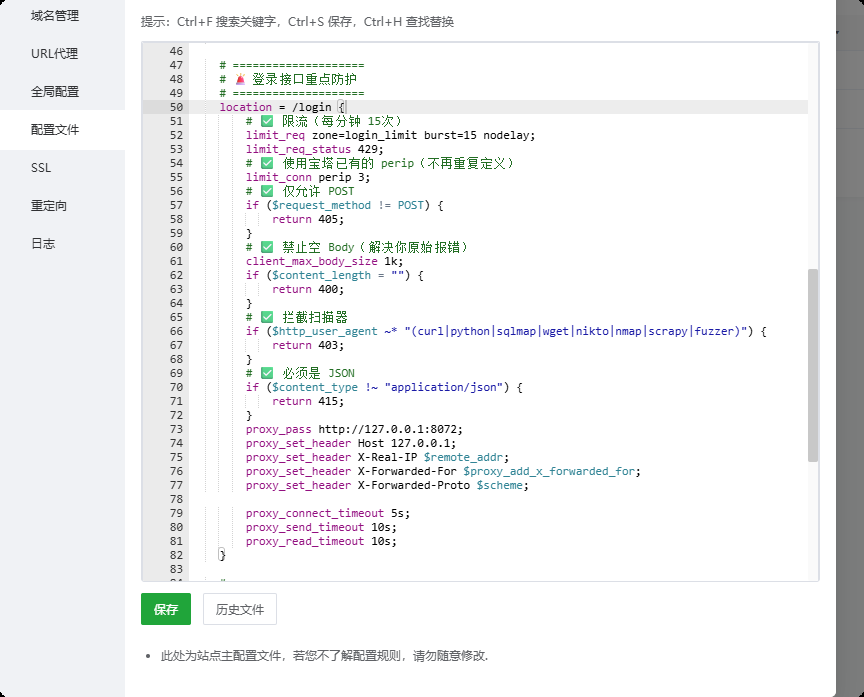Click the 'limit_conn perip 3;' line
The image size is (864, 697).
pyautogui.click(x=308, y=177)
